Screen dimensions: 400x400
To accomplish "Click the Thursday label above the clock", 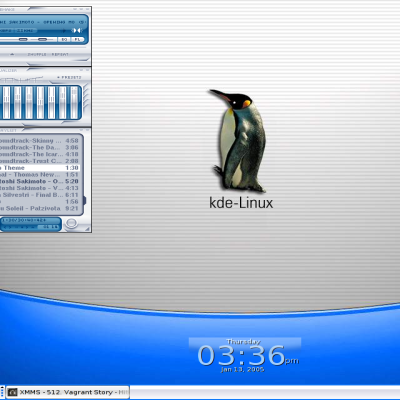I will pos(243,342).
